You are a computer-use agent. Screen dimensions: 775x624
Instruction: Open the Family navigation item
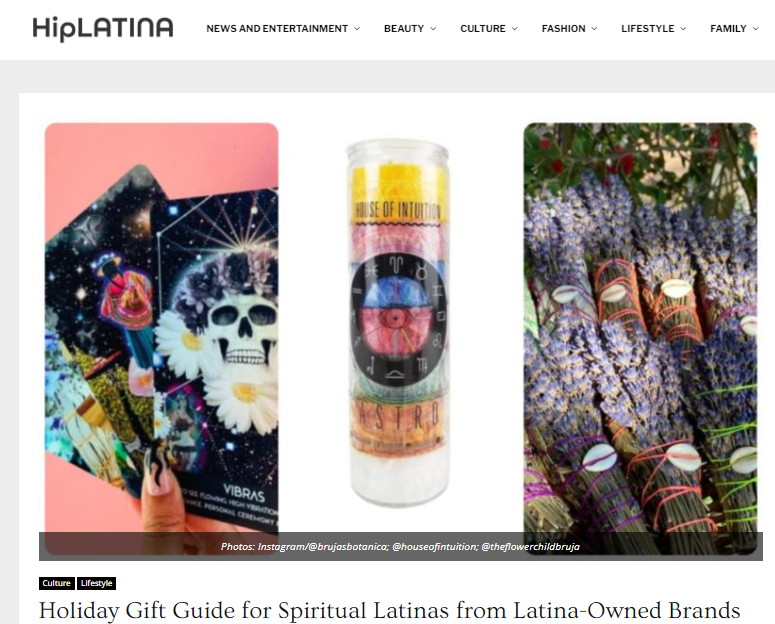coord(728,29)
